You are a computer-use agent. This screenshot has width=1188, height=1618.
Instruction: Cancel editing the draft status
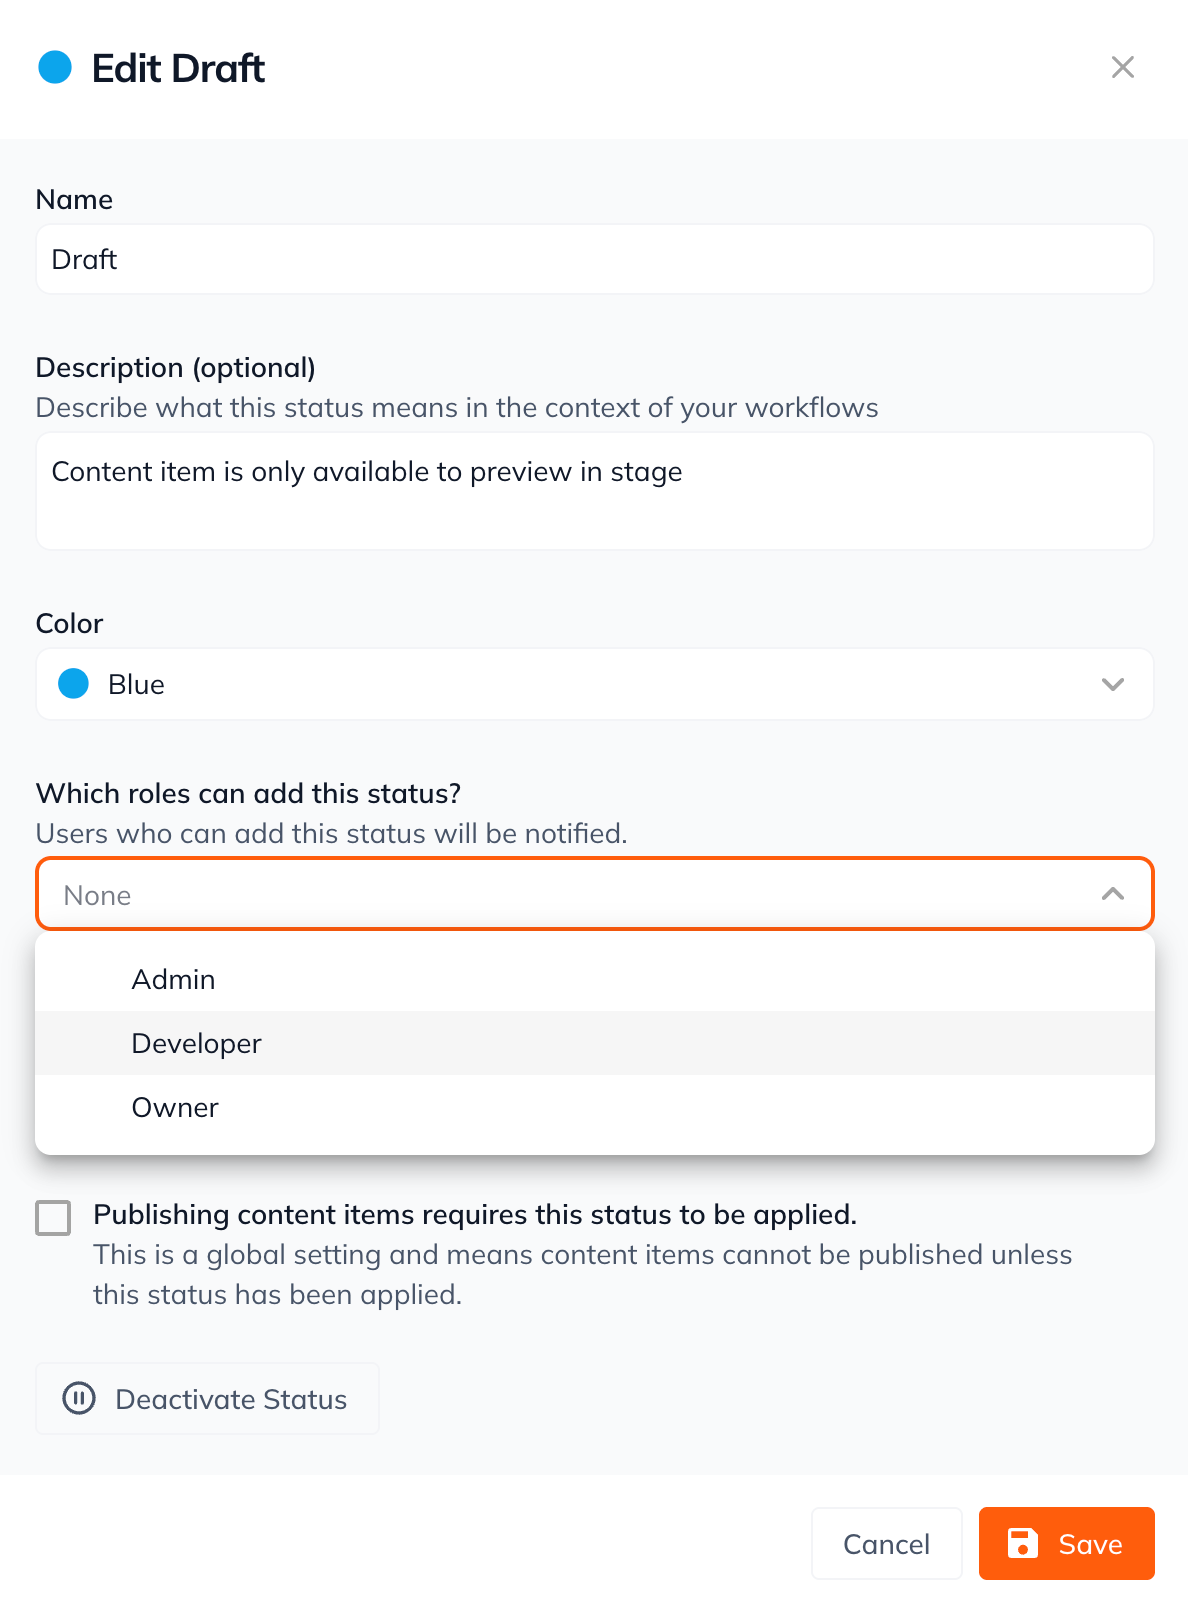pyautogui.click(x=886, y=1543)
